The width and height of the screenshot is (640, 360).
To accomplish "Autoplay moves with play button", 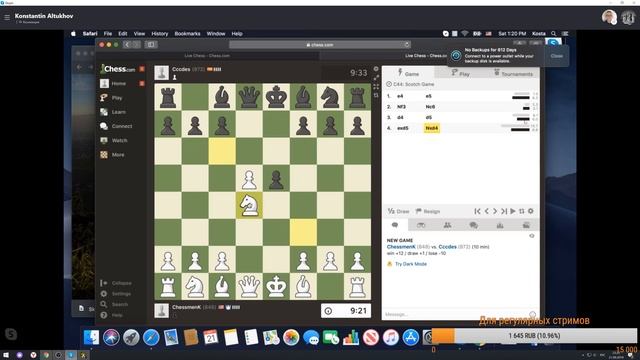I will 513,211.
